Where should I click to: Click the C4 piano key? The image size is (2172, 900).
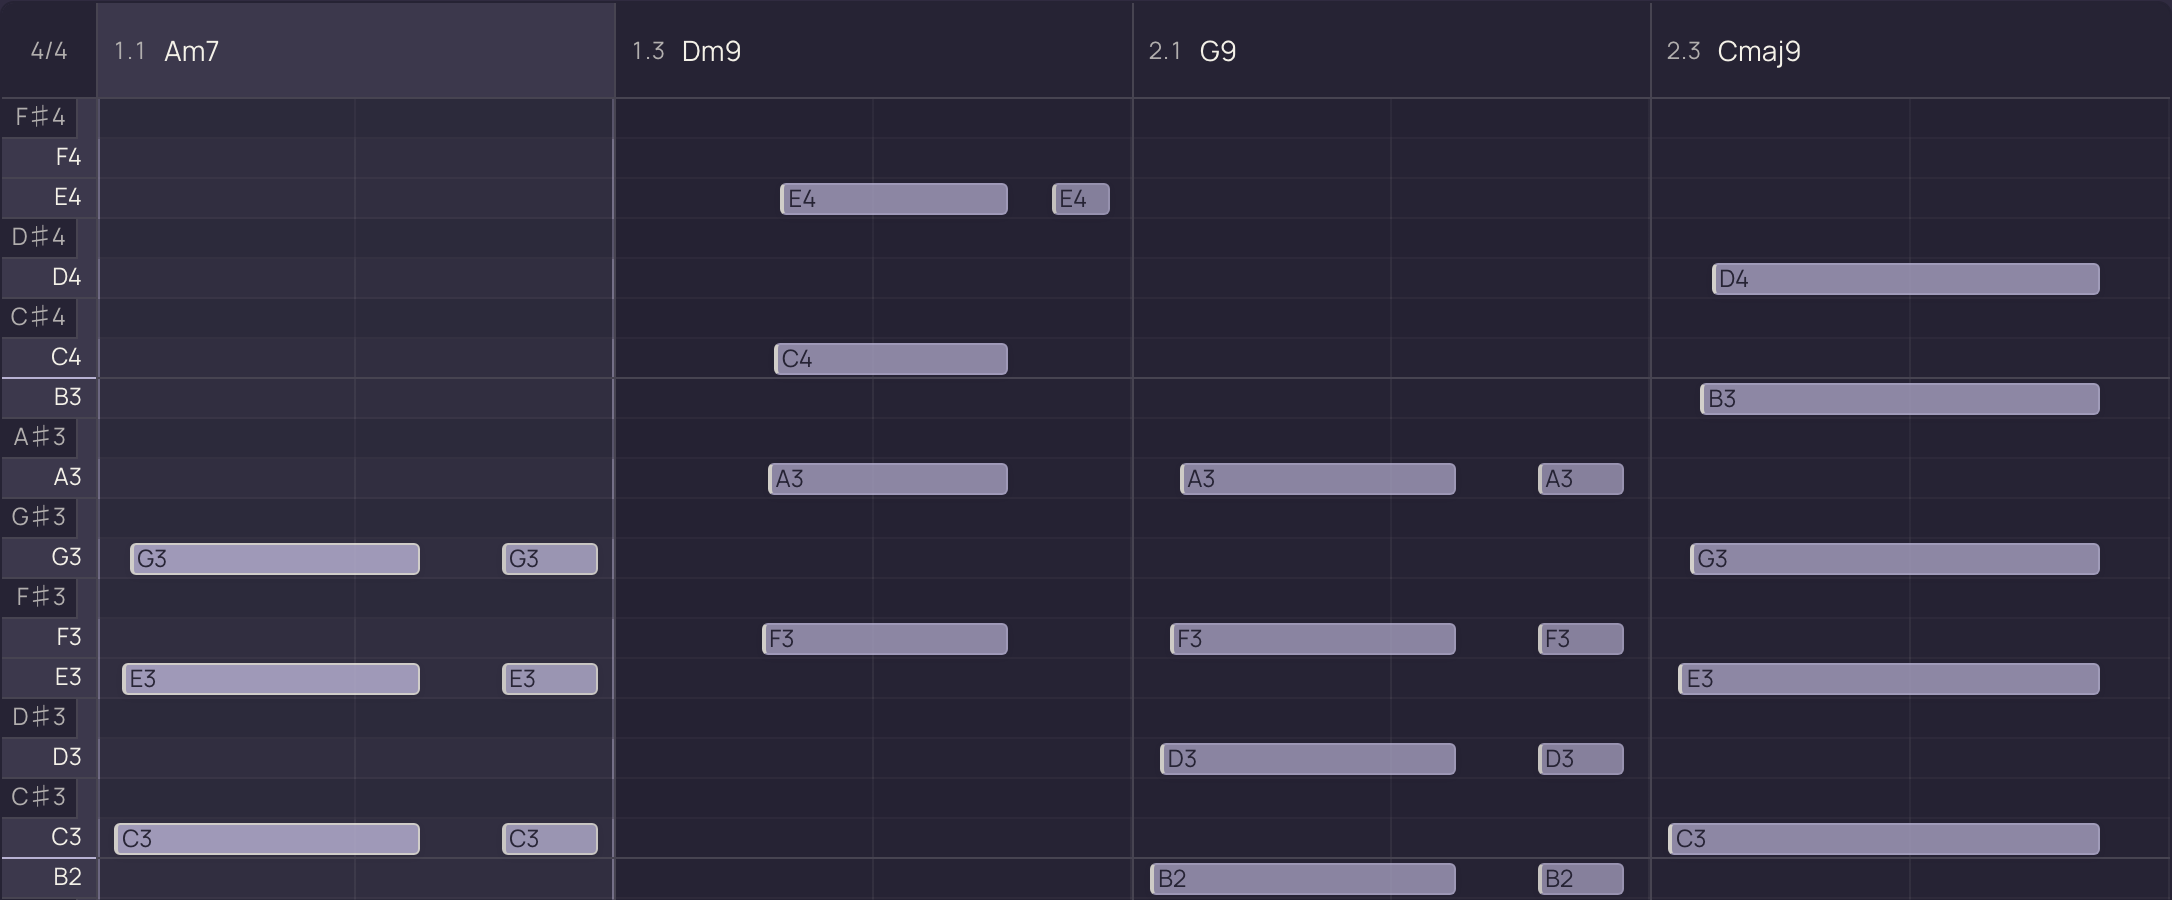49,358
